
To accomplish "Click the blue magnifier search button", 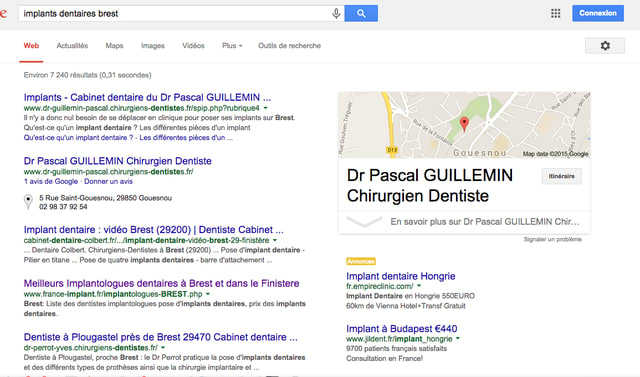I will click(x=361, y=13).
